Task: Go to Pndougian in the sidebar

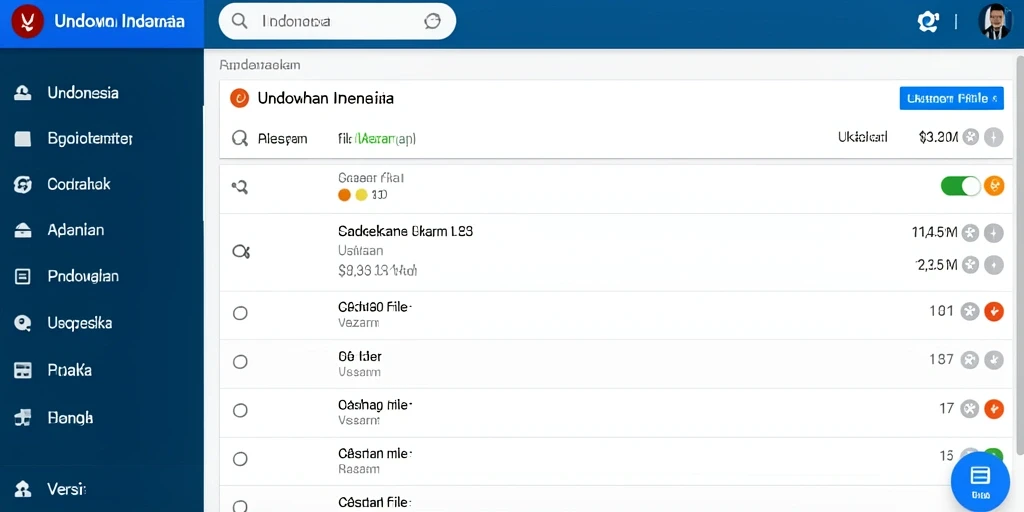Action: [x=83, y=276]
